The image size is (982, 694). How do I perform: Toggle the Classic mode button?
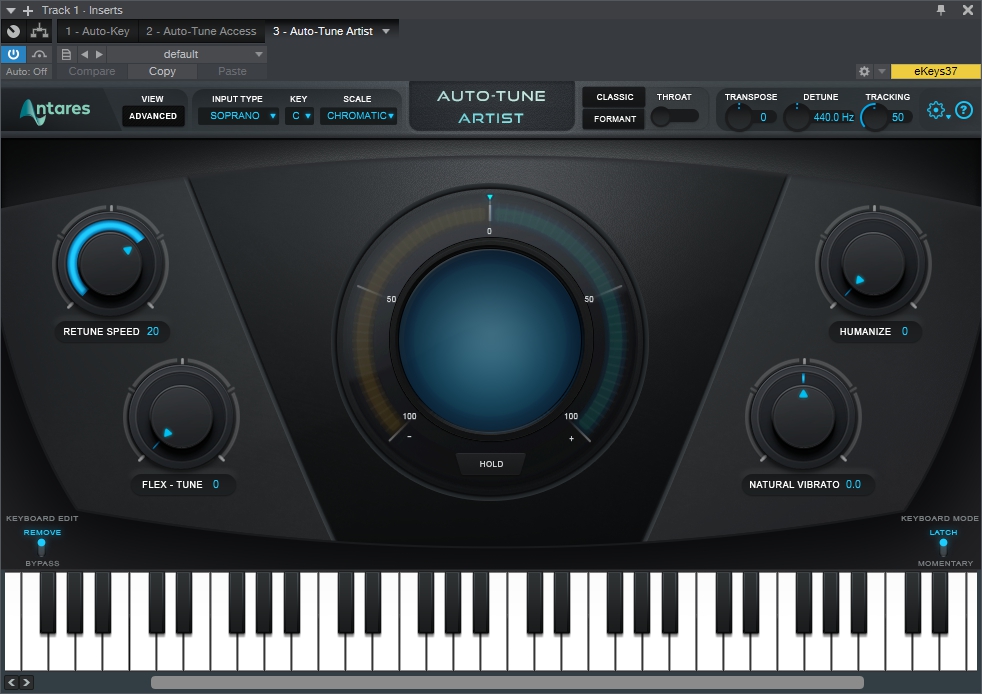pos(614,97)
